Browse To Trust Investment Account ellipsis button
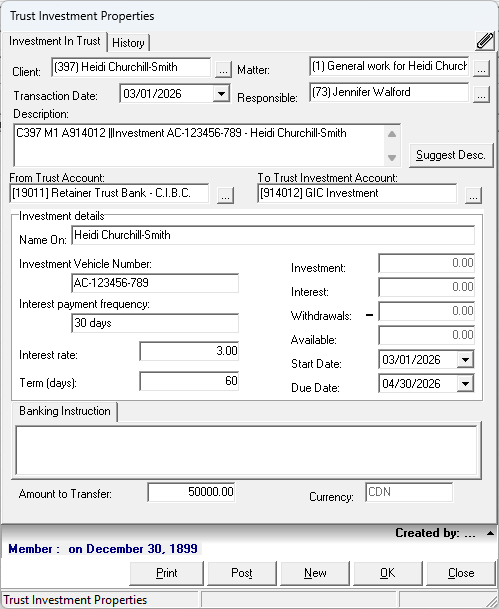 (473, 195)
